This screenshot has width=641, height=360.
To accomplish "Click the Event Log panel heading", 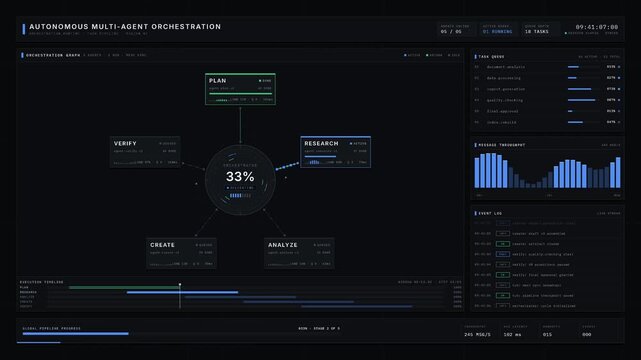I will tap(490, 213).
